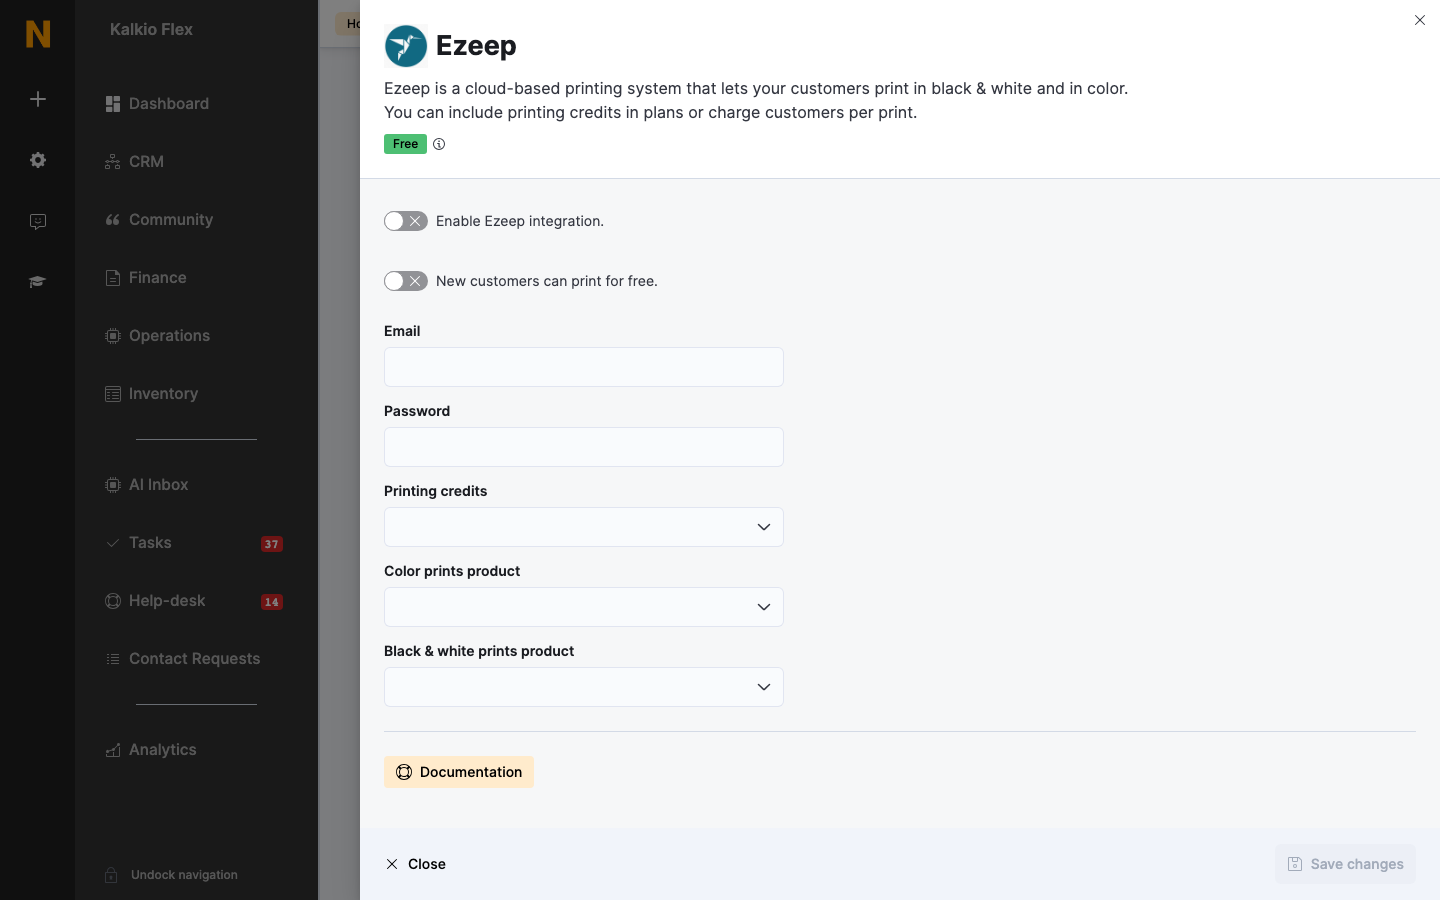Open Black & white prints product dropdown
Screen dimensions: 1440x900
tap(584, 687)
